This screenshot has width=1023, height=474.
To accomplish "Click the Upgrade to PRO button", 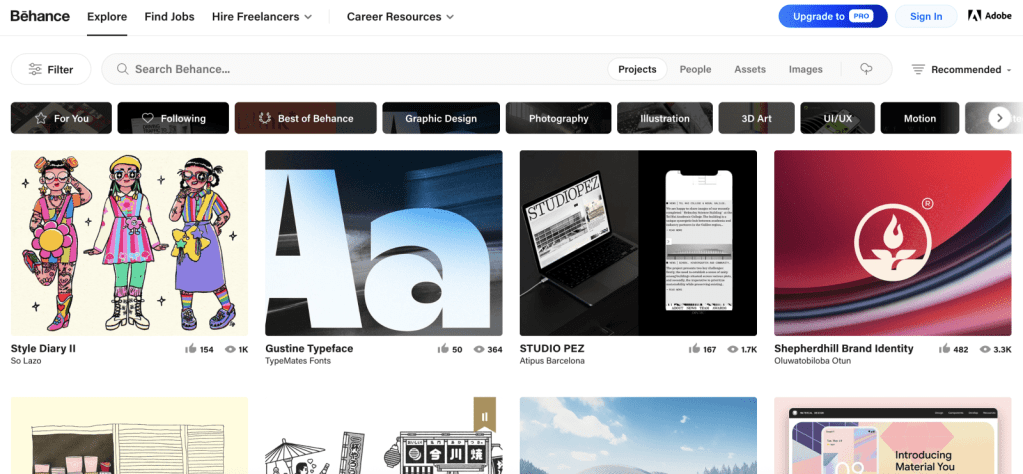I will (832, 16).
